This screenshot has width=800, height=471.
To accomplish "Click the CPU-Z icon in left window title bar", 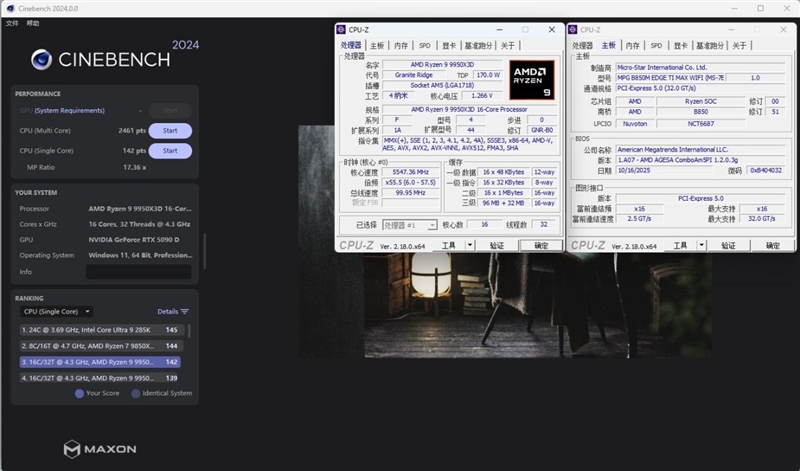I will point(340,30).
